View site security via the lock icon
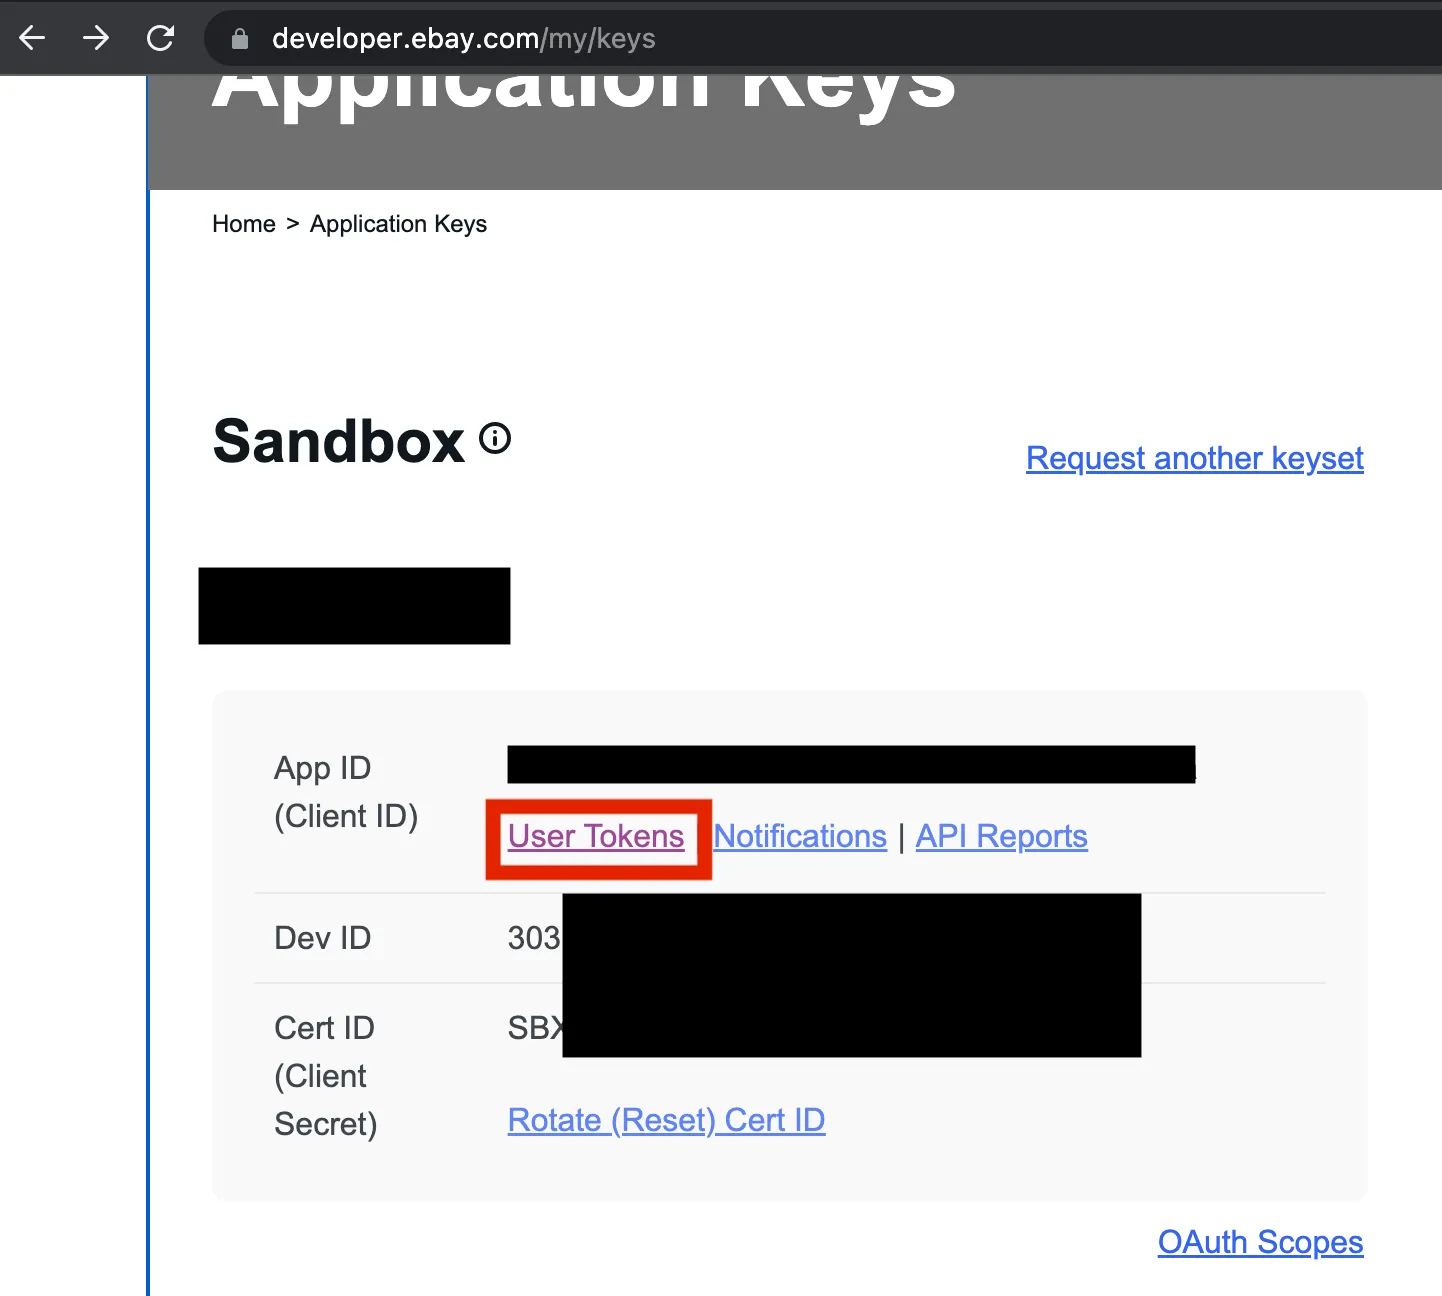This screenshot has width=1442, height=1296. 240,39
